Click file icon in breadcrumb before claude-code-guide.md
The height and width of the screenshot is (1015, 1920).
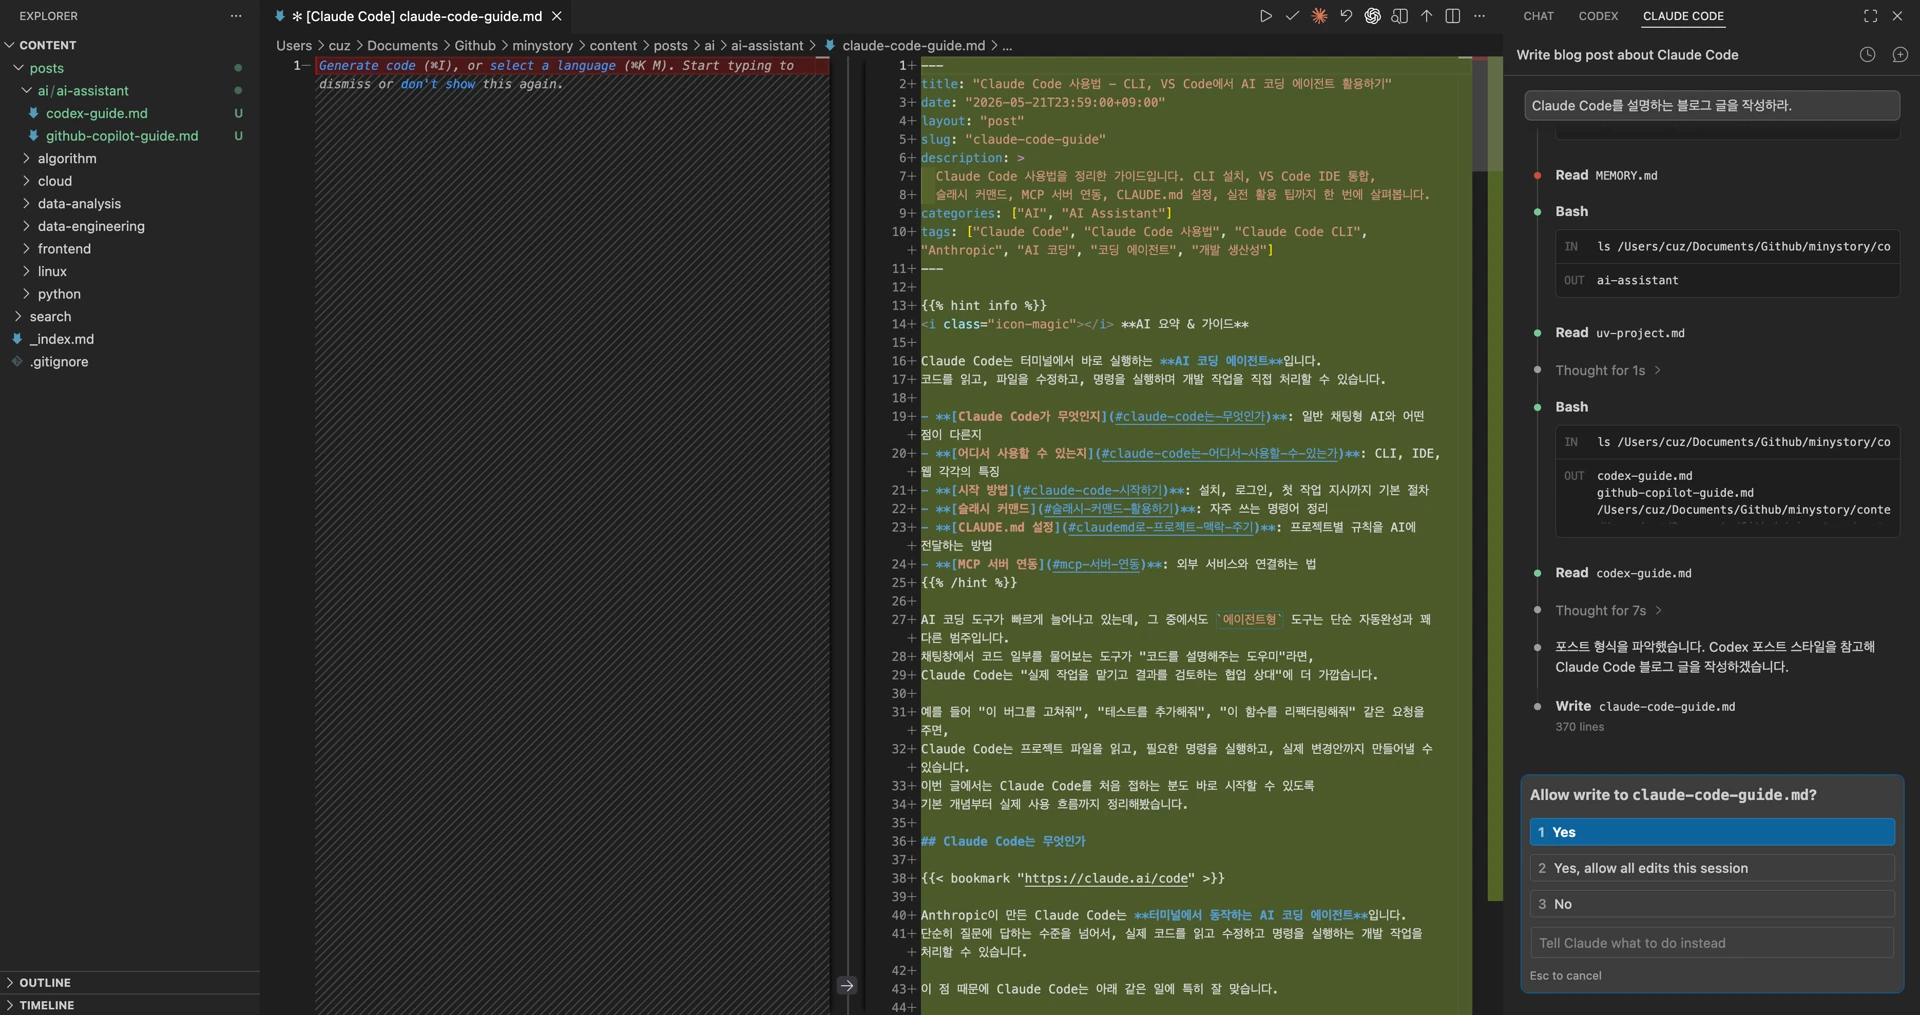pos(830,45)
